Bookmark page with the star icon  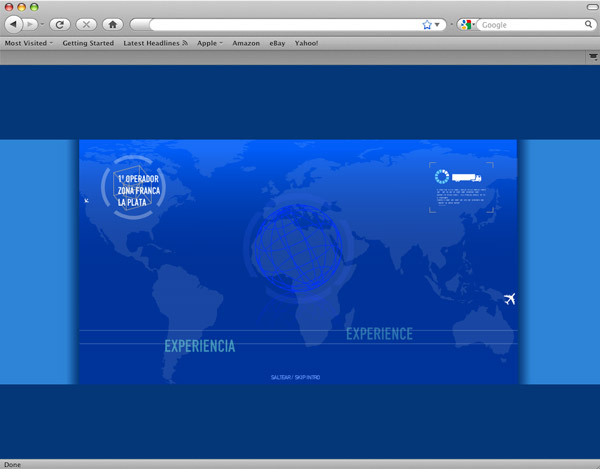coord(427,23)
